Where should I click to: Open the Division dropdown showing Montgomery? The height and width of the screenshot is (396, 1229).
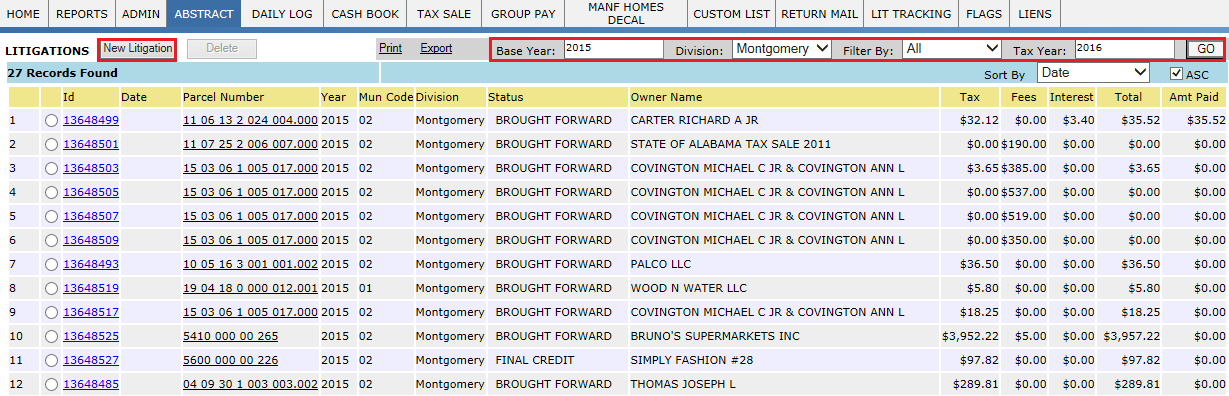(x=782, y=49)
